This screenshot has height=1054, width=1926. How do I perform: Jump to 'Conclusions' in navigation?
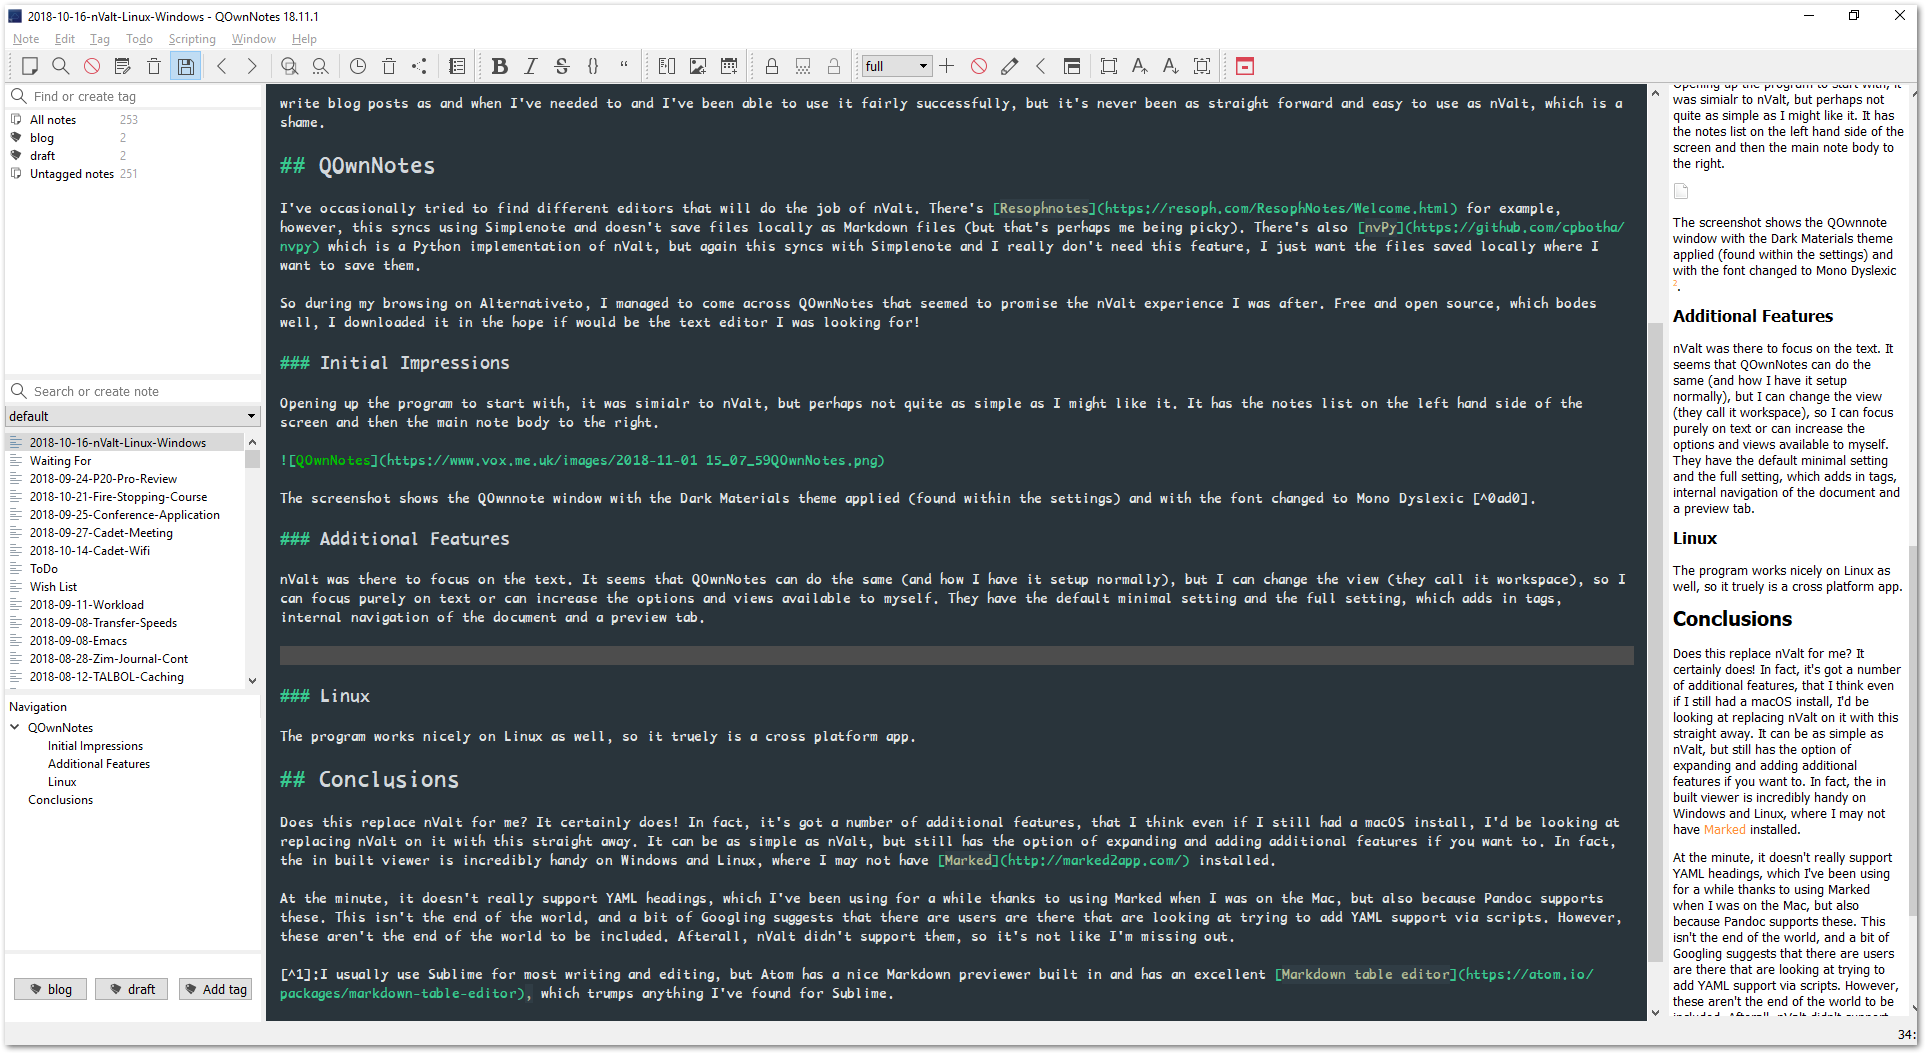60,800
